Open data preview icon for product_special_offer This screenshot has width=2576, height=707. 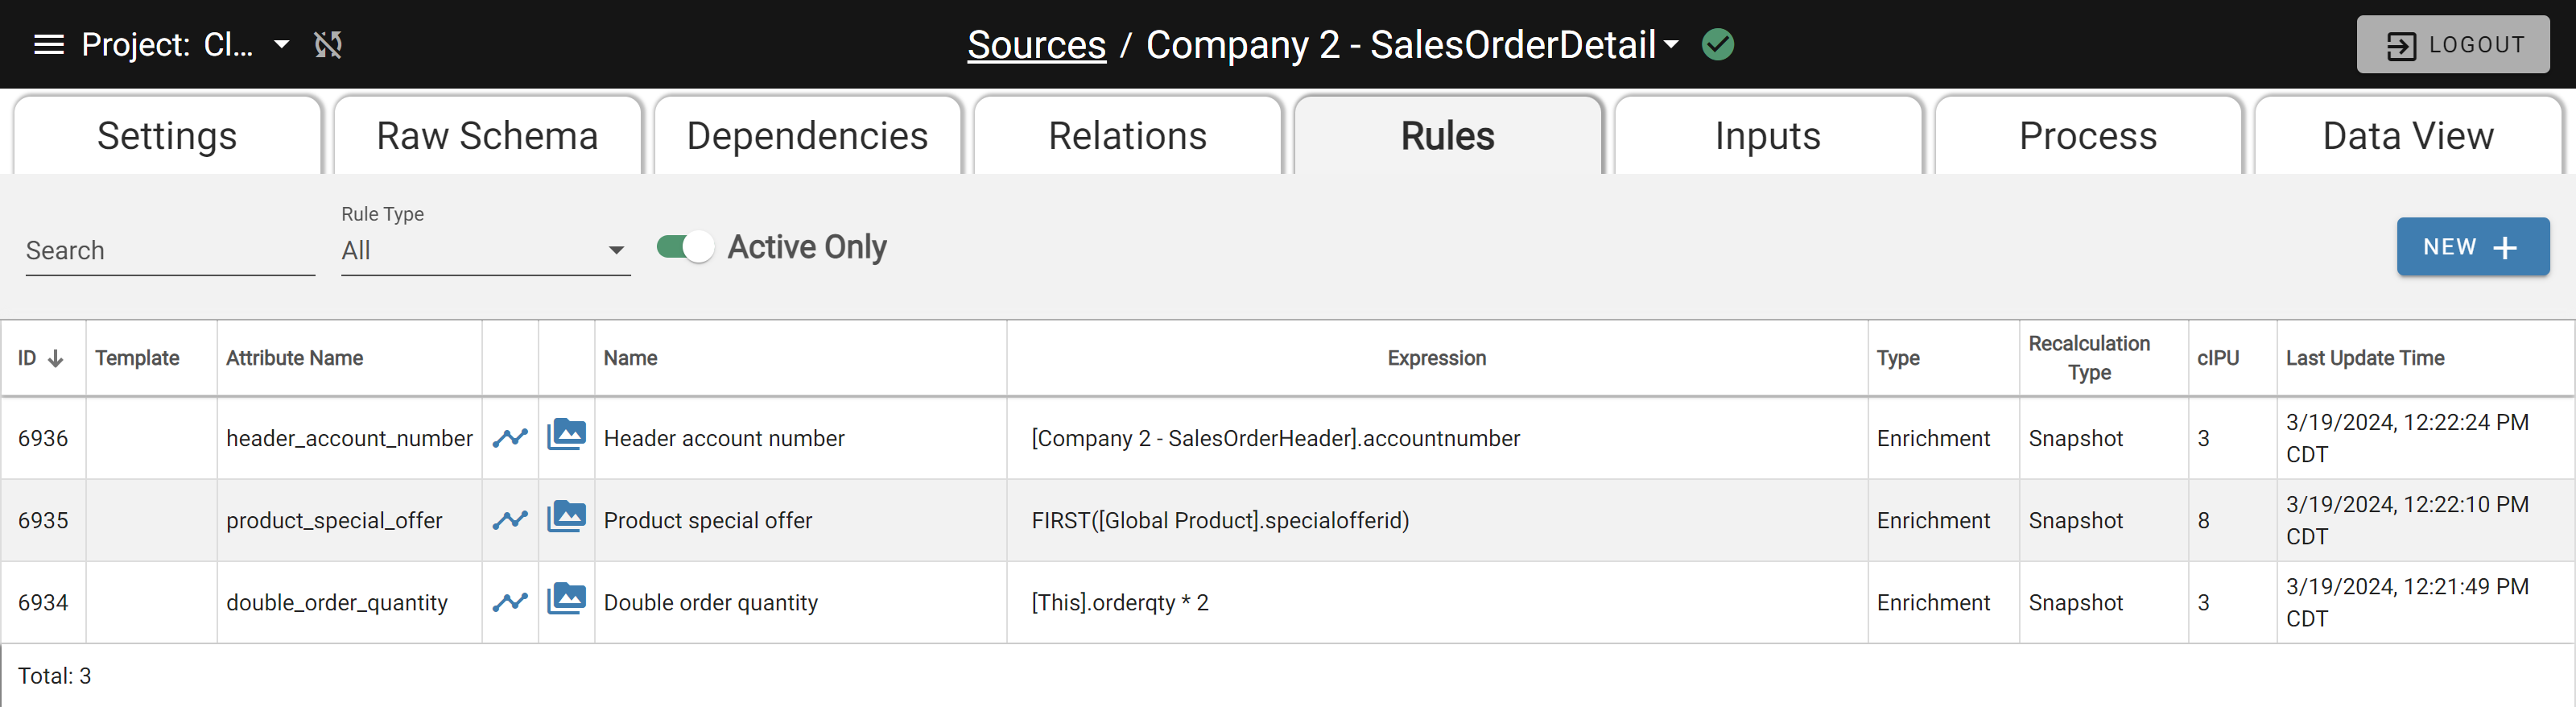[x=566, y=517]
